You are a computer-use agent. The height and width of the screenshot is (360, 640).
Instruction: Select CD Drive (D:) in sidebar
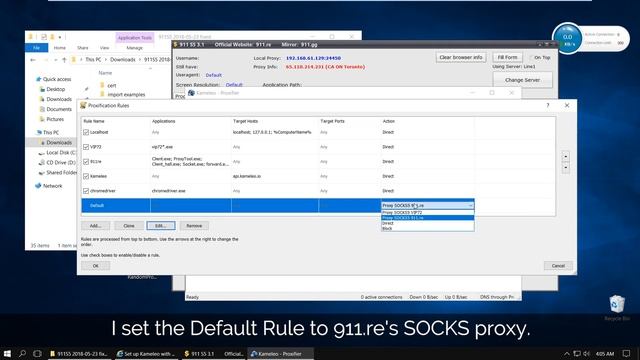click(57, 162)
